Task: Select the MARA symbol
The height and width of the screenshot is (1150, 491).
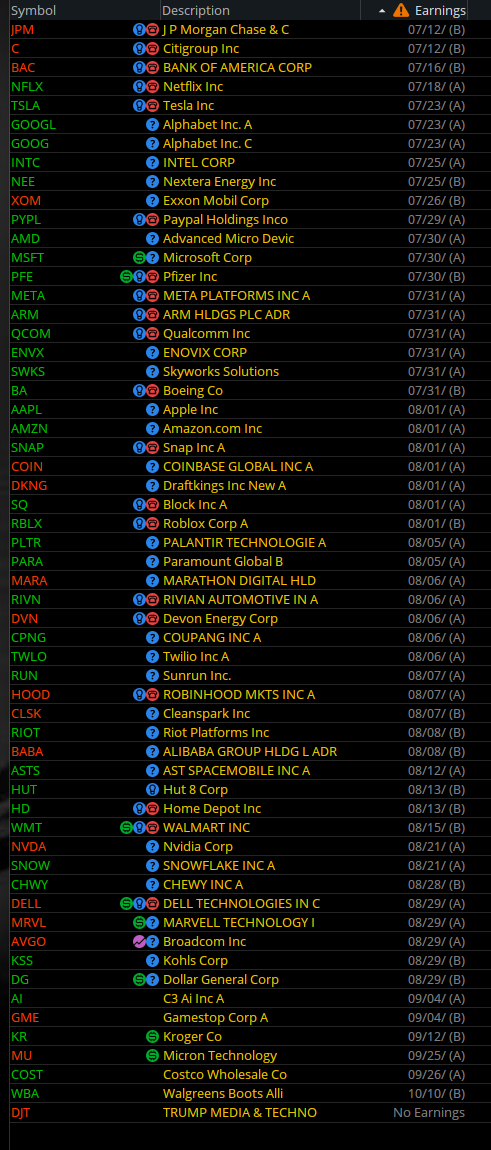Action: (29, 581)
